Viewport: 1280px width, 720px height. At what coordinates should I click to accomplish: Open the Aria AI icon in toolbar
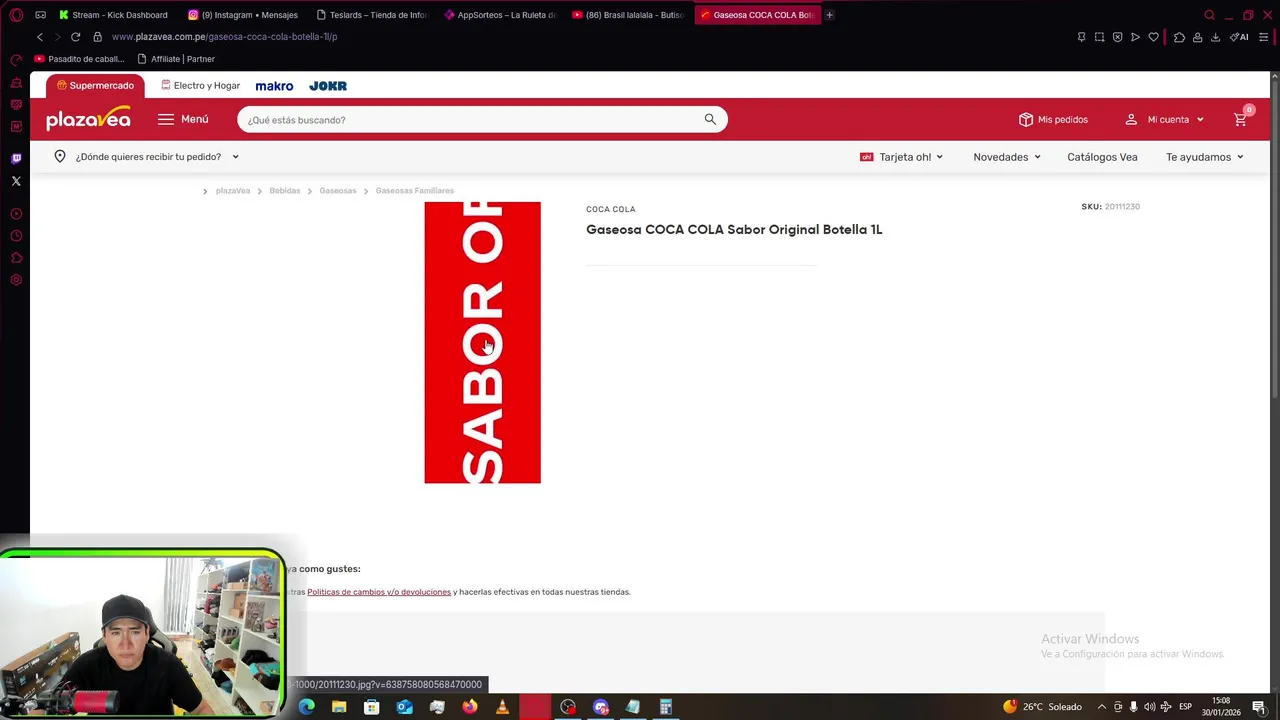click(1240, 37)
